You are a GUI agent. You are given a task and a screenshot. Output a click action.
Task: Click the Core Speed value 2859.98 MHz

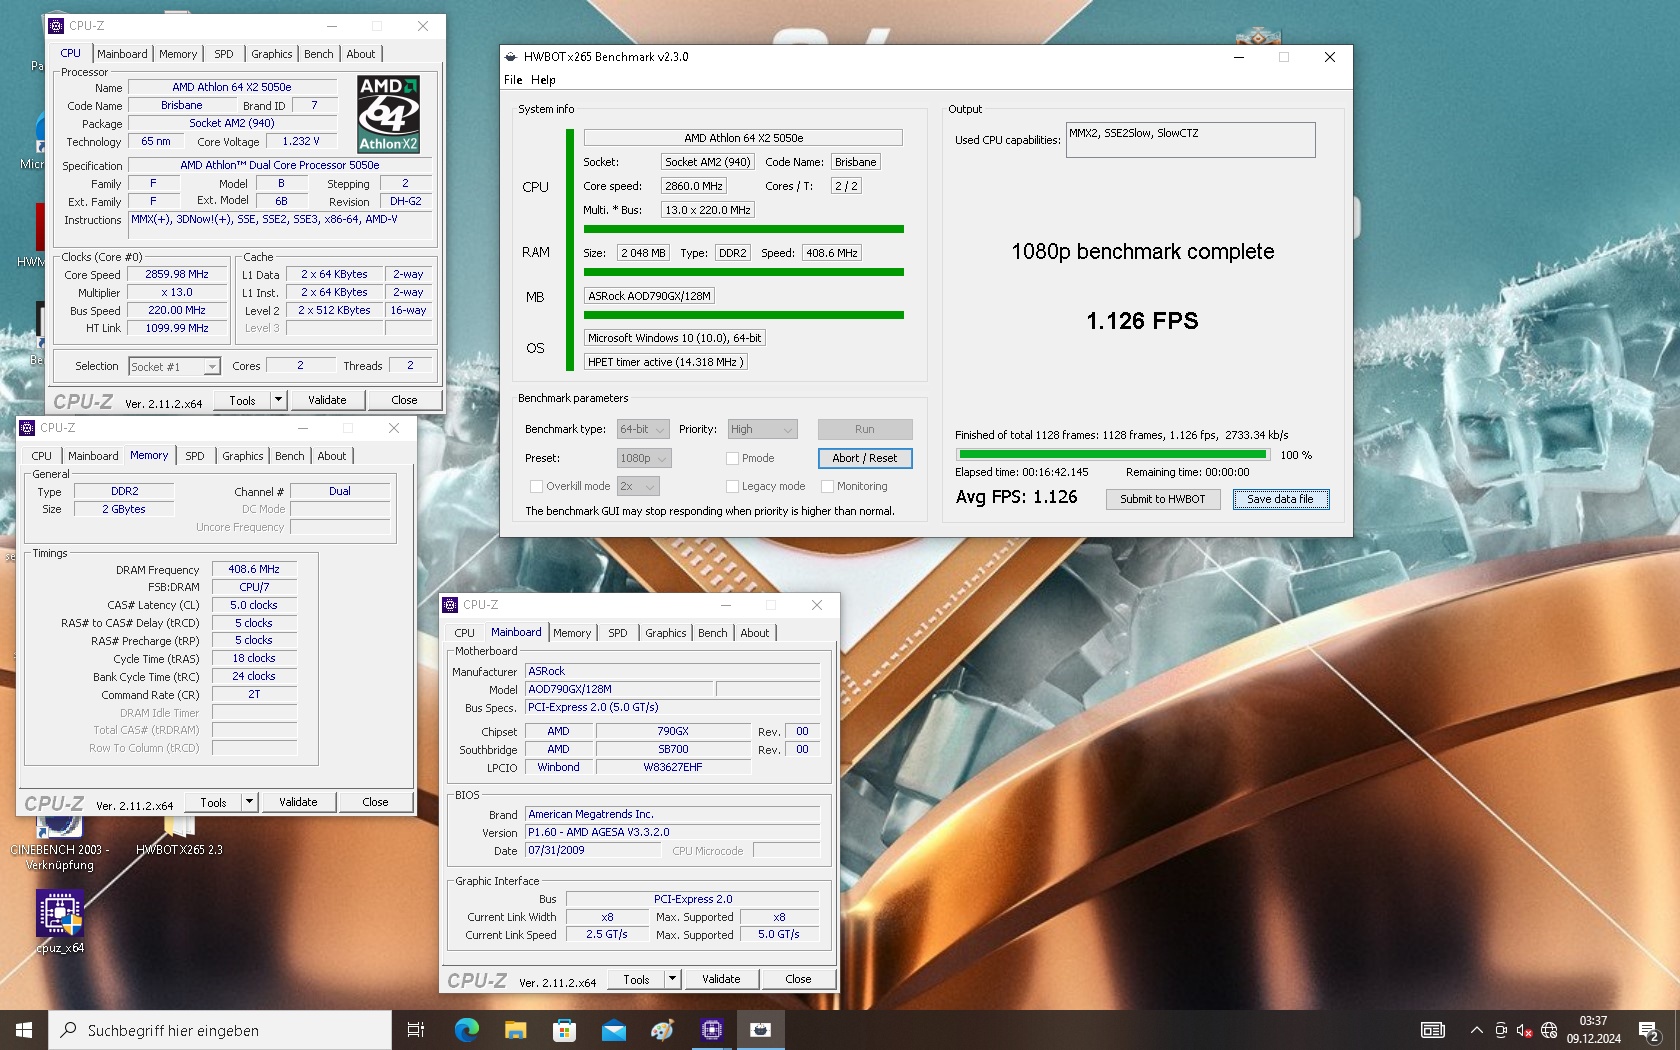point(177,274)
